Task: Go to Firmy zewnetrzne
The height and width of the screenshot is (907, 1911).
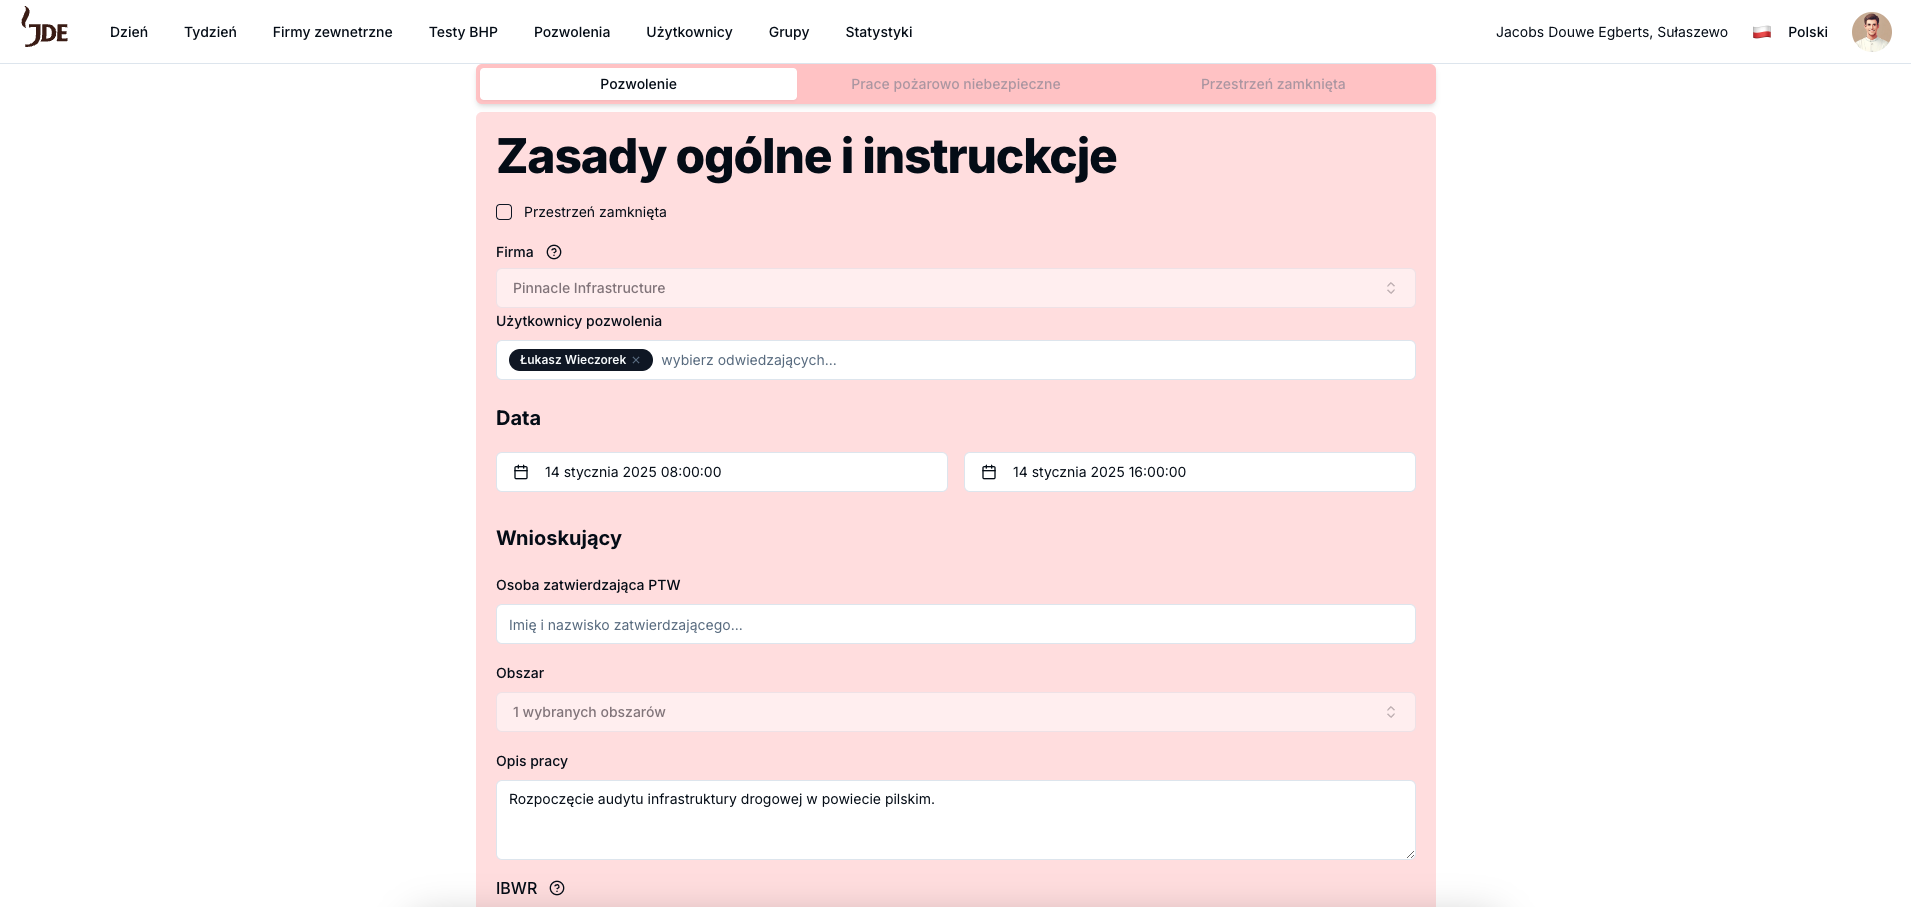Action: pos(333,32)
